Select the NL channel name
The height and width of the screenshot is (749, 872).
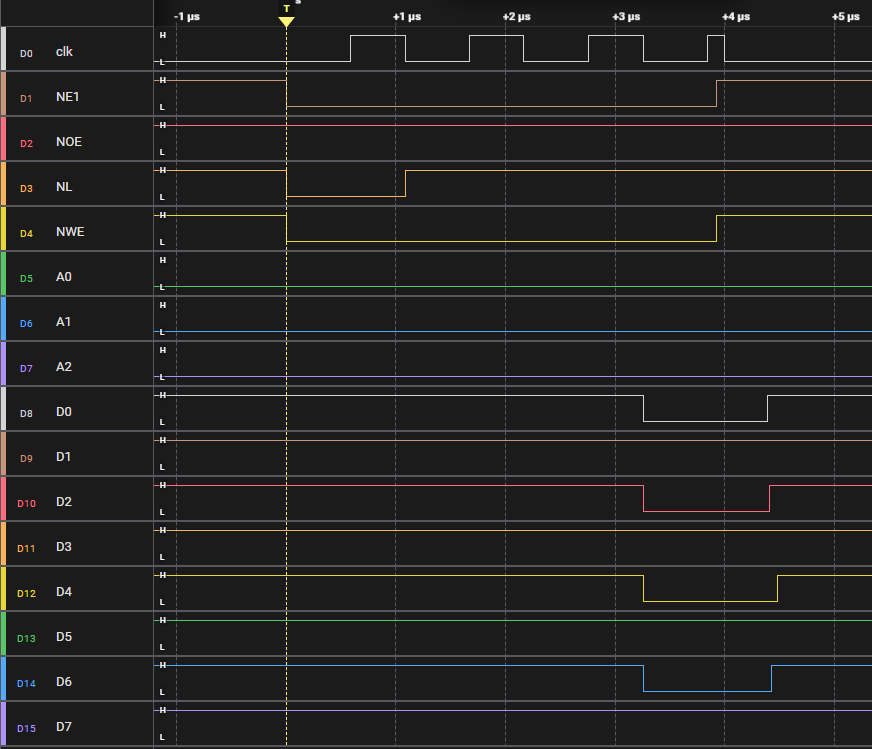click(64, 187)
